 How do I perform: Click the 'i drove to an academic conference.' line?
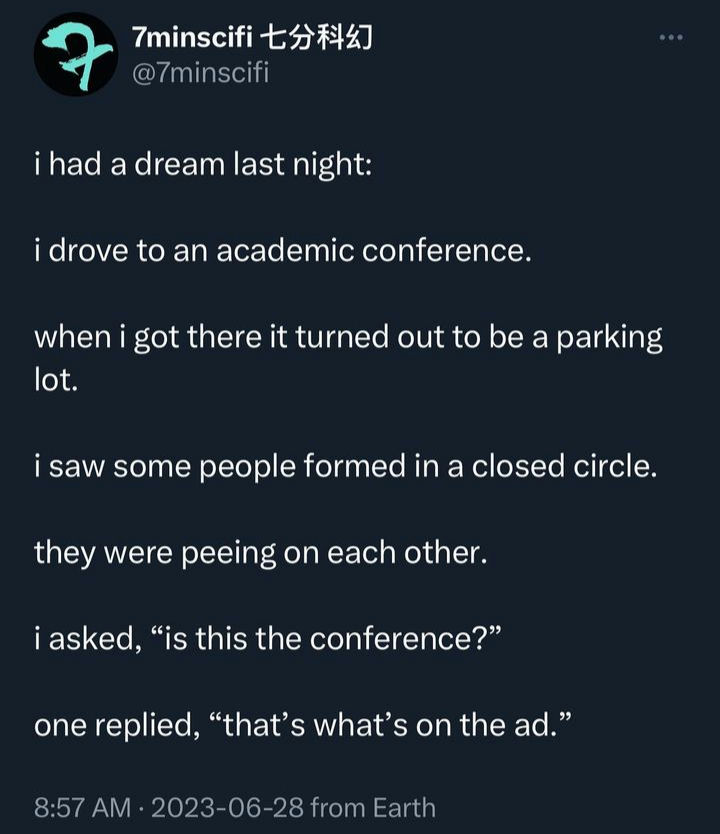(x=283, y=251)
